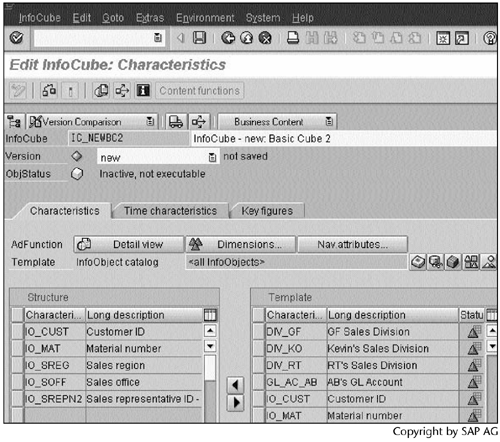Open the Version Comparison dropdown
This screenshot has height=442, width=500.
tap(150, 122)
